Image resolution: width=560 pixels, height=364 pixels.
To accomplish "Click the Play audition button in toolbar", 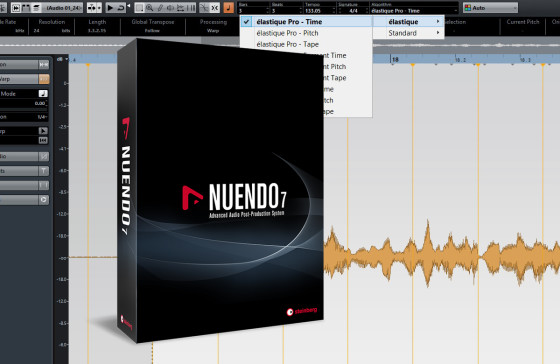I will click(x=110, y=8).
